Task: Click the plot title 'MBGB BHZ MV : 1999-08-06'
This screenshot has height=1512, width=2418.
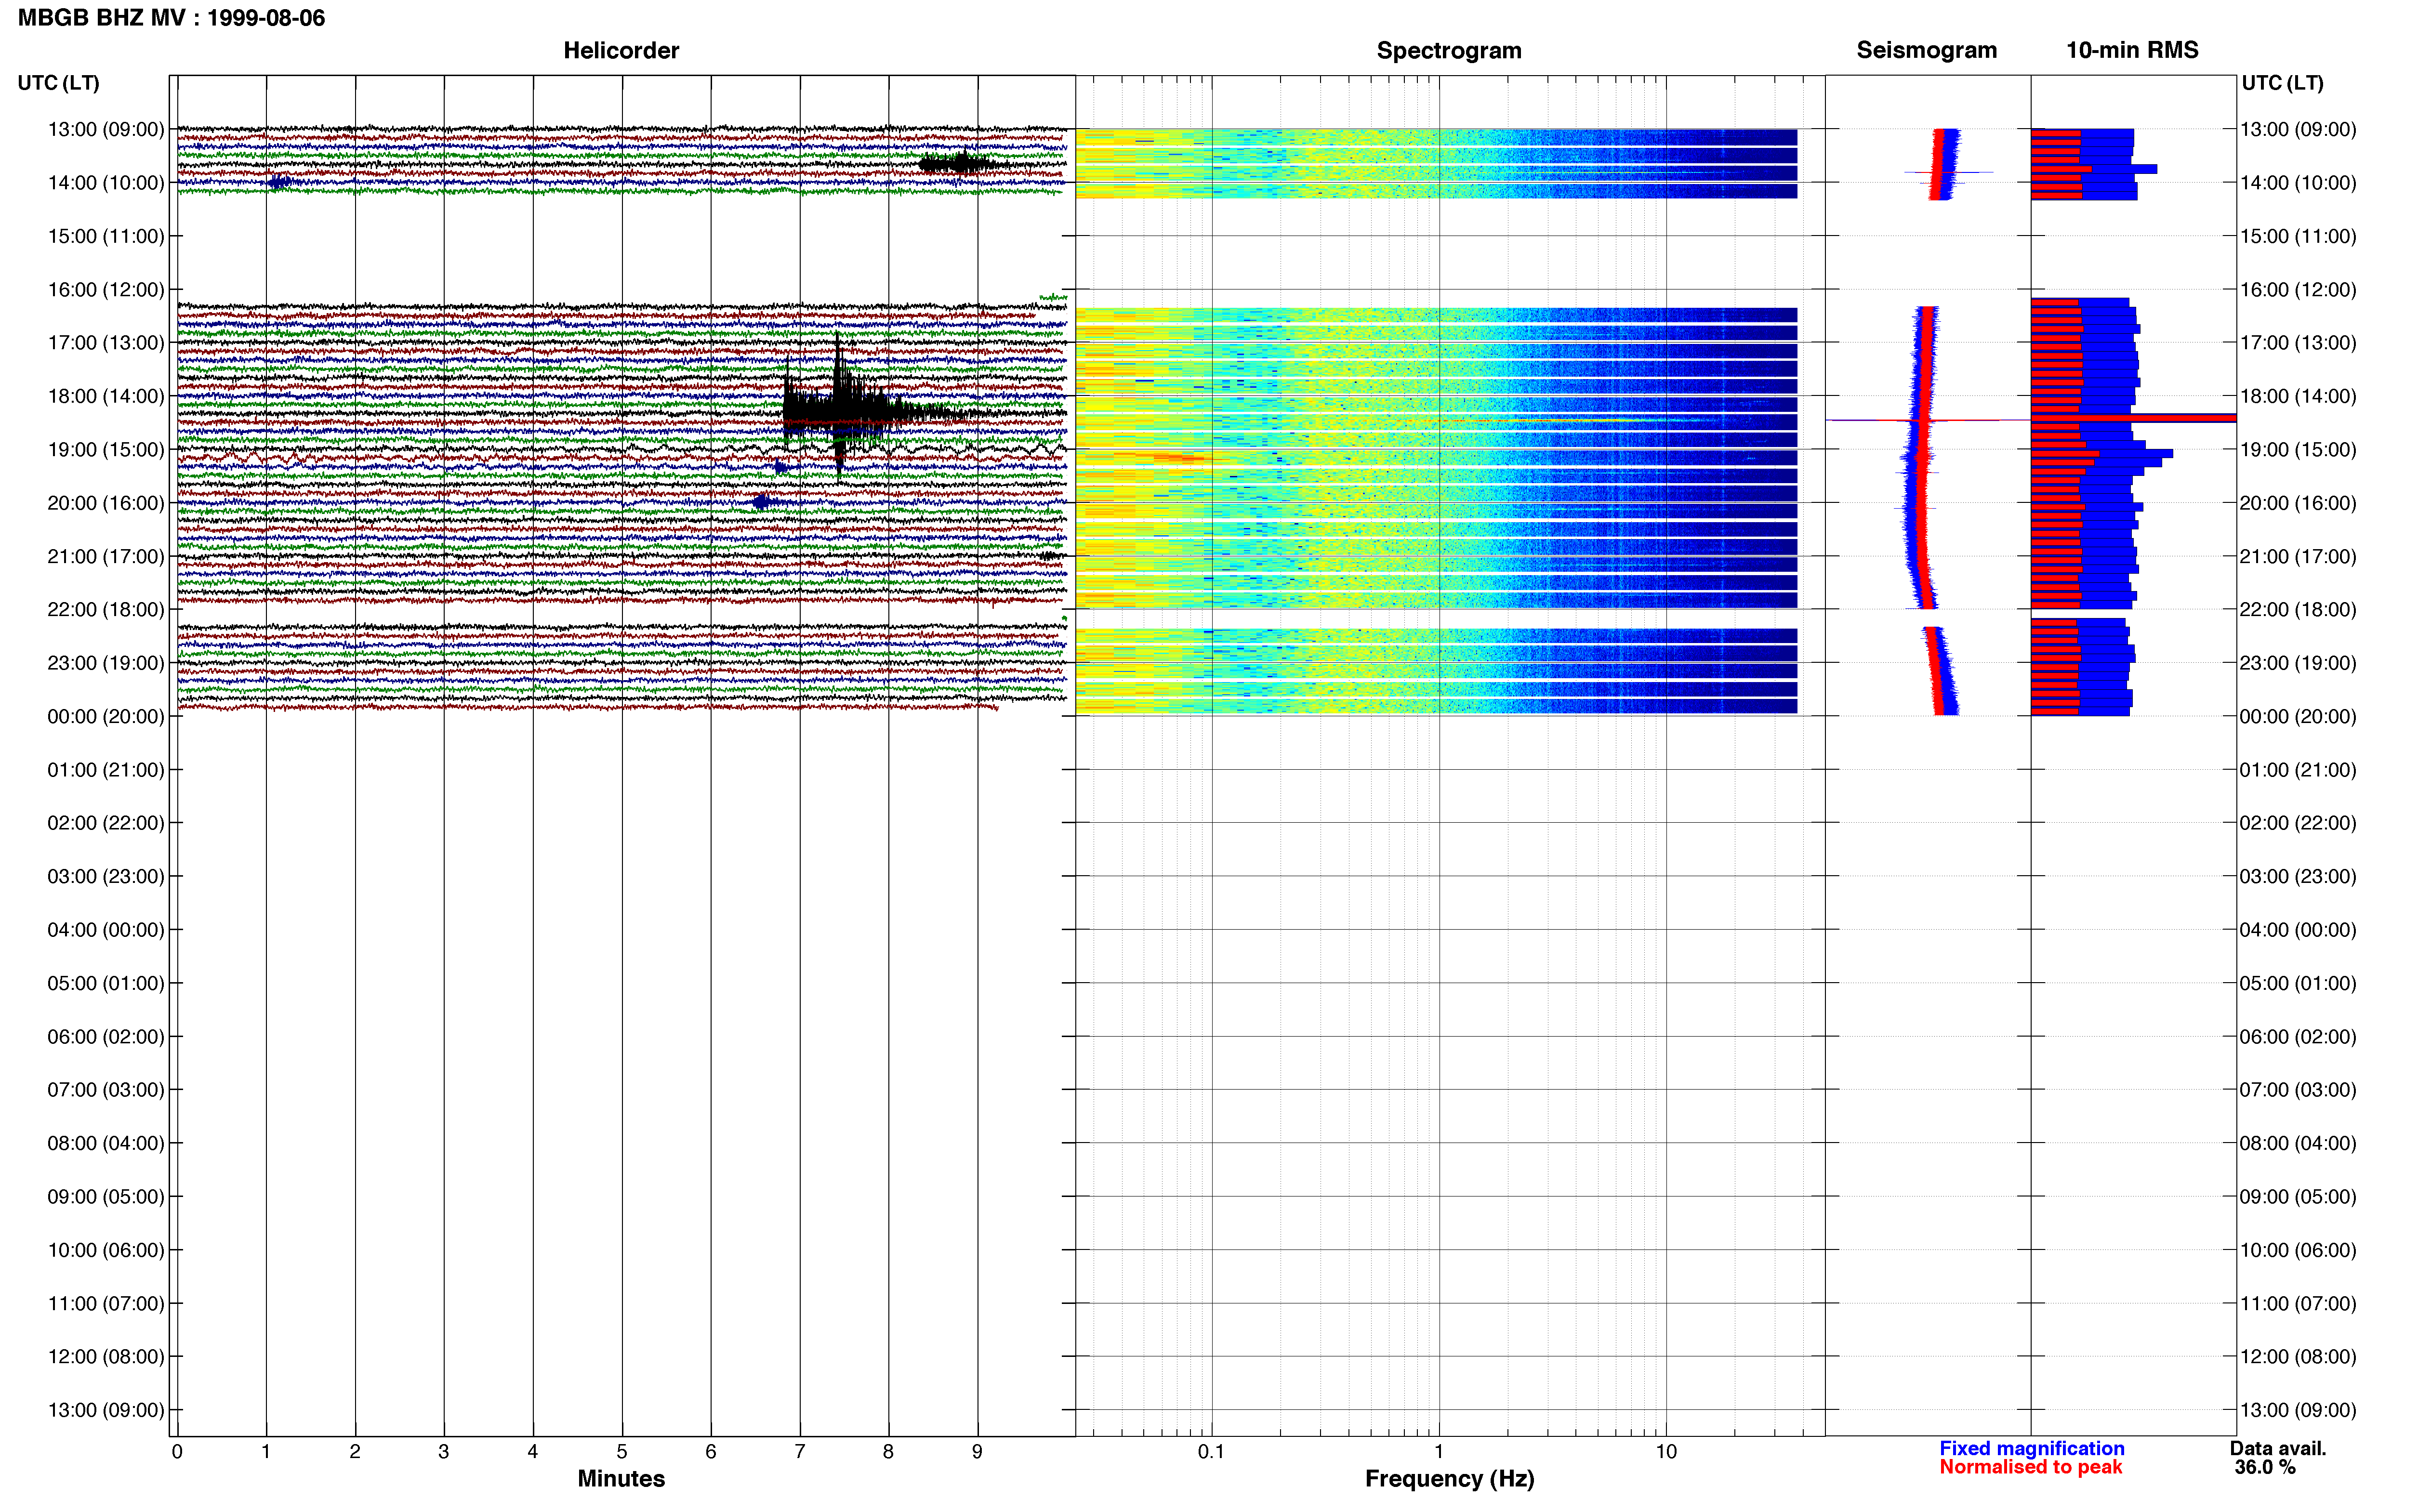Action: (x=171, y=18)
